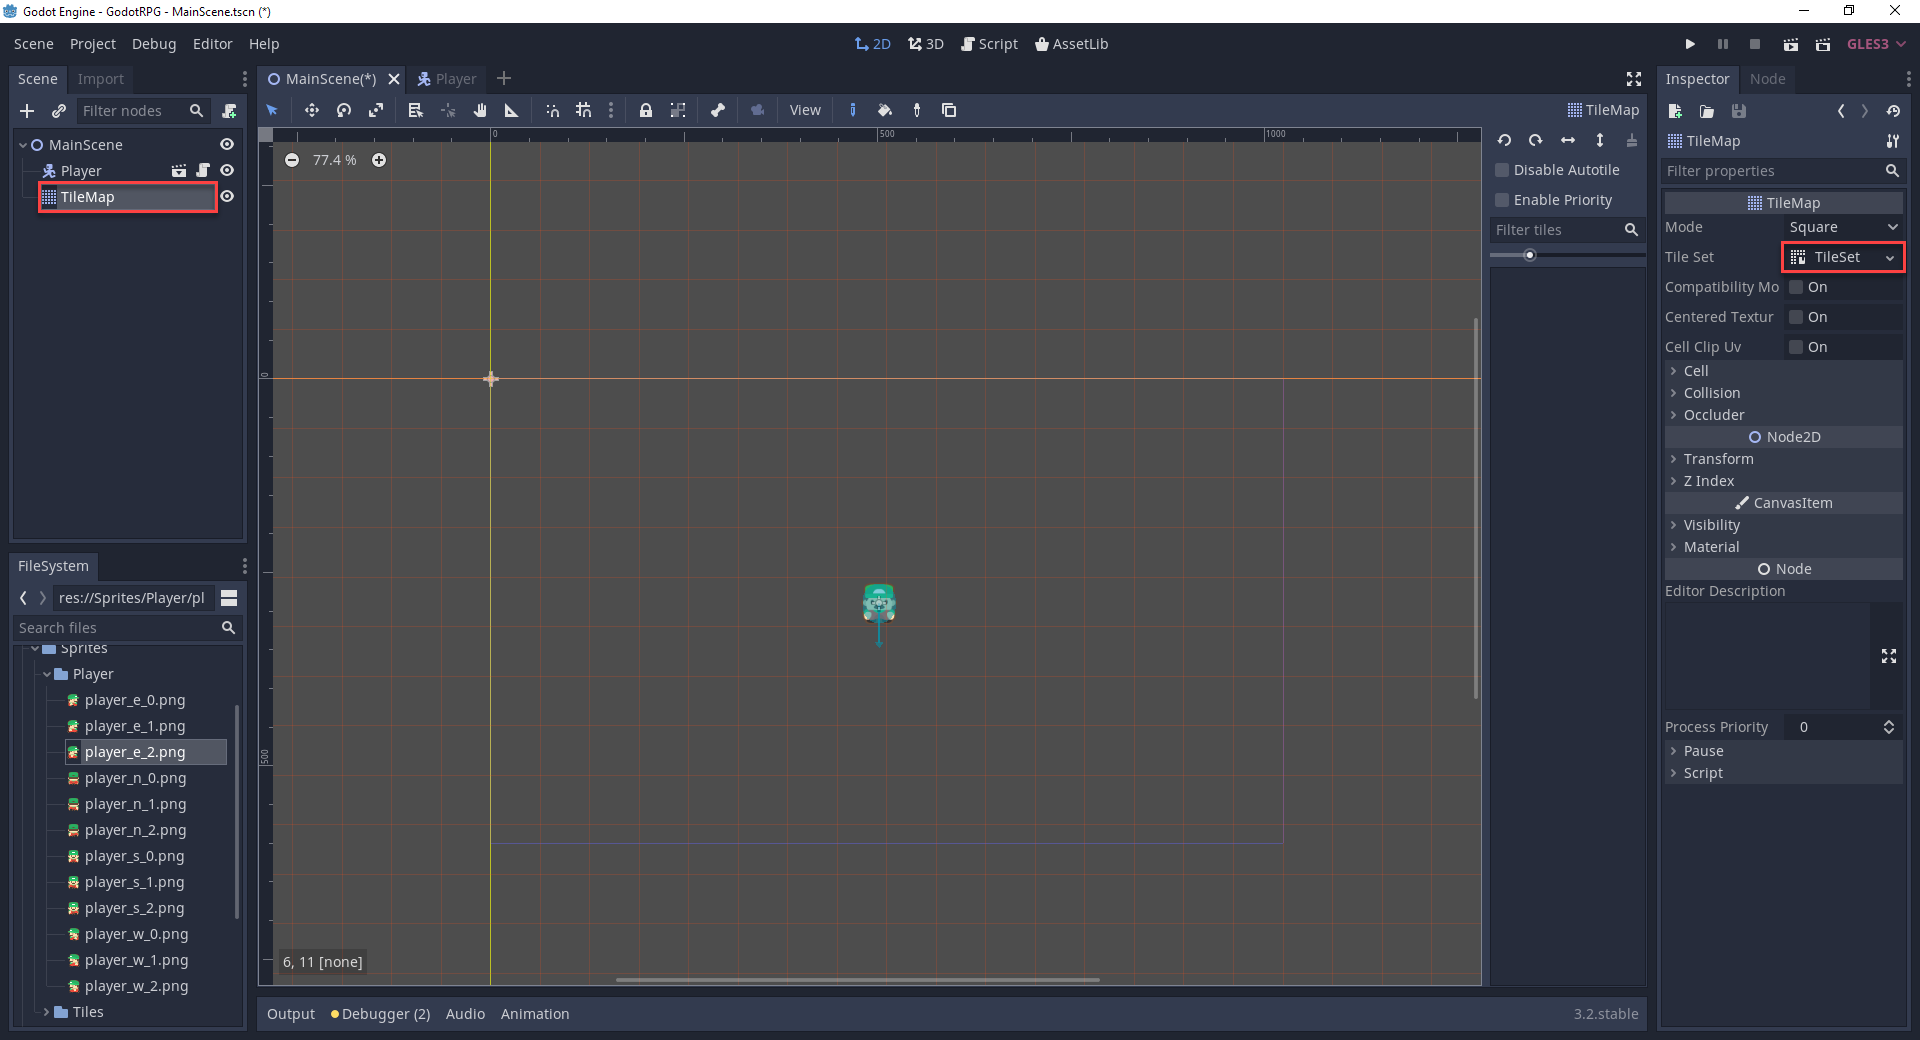Lock the selected node with padlock icon
Screen dimensions: 1920x1040
(x=646, y=110)
